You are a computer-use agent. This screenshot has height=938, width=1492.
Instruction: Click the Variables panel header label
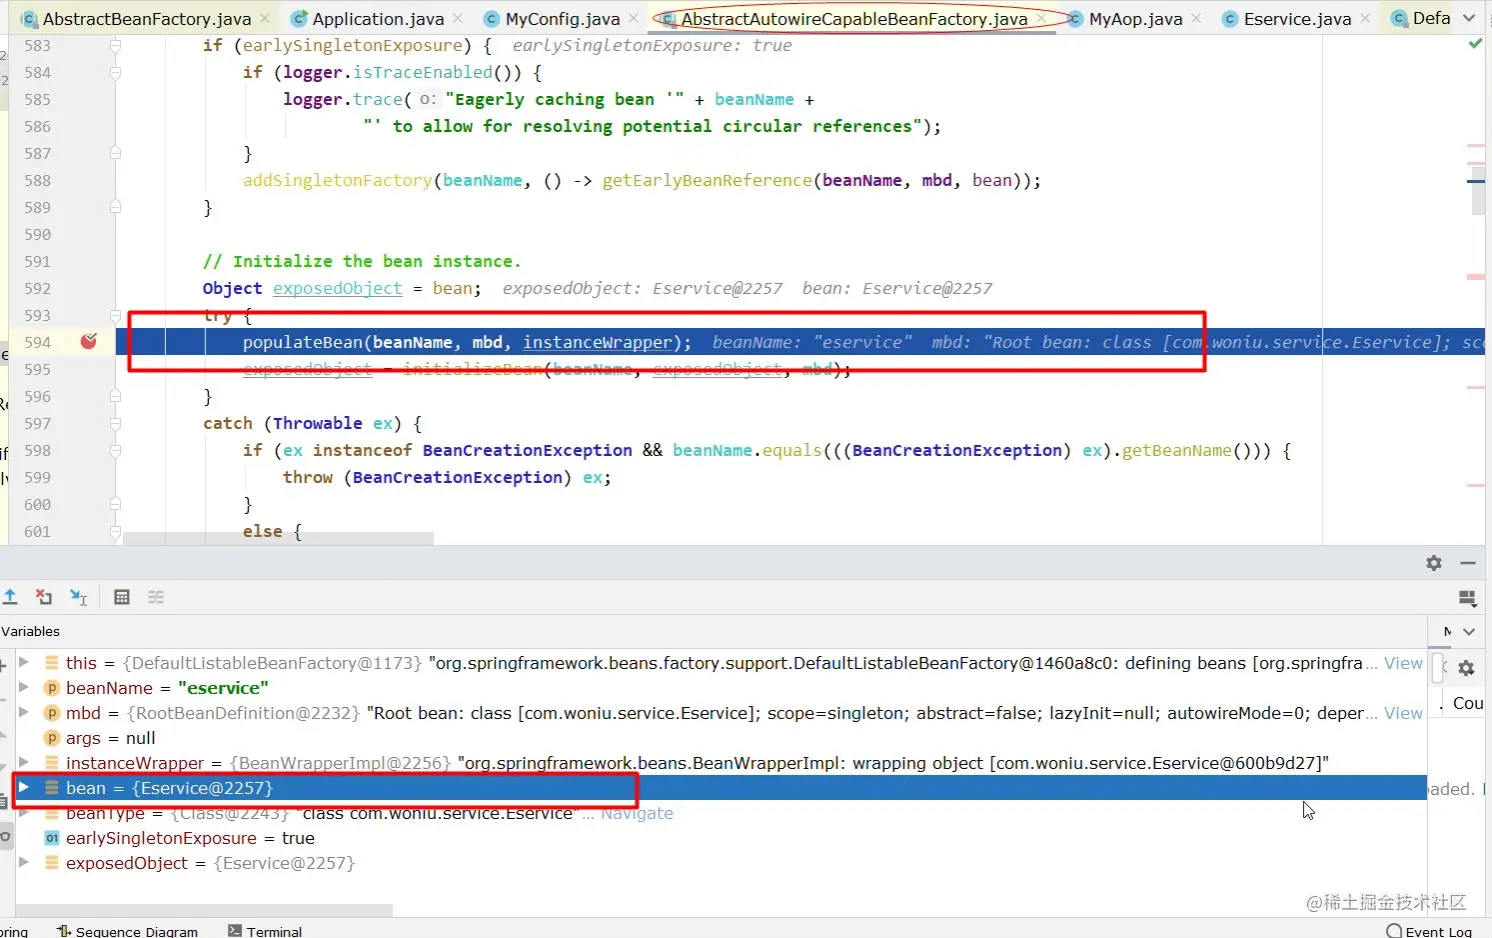30,631
